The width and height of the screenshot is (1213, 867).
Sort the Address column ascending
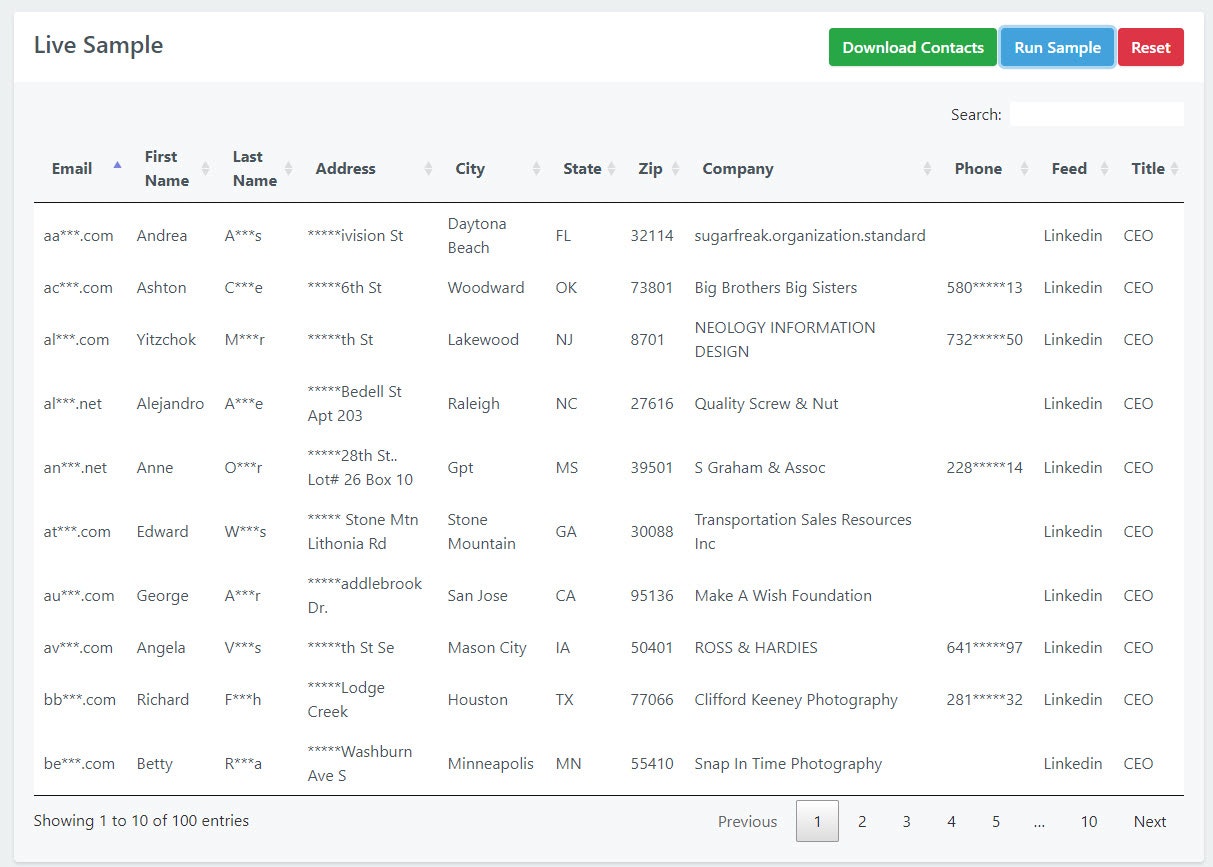(427, 168)
